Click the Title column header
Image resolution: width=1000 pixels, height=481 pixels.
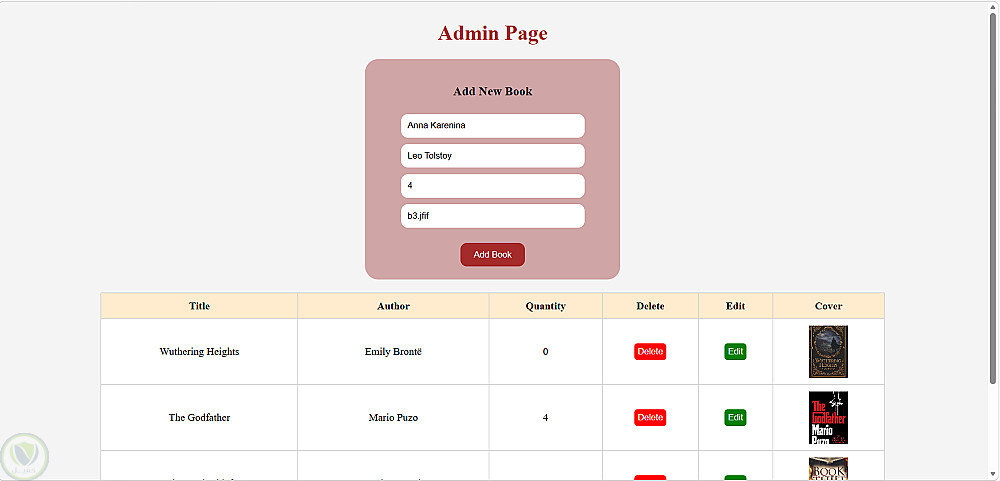tap(199, 306)
